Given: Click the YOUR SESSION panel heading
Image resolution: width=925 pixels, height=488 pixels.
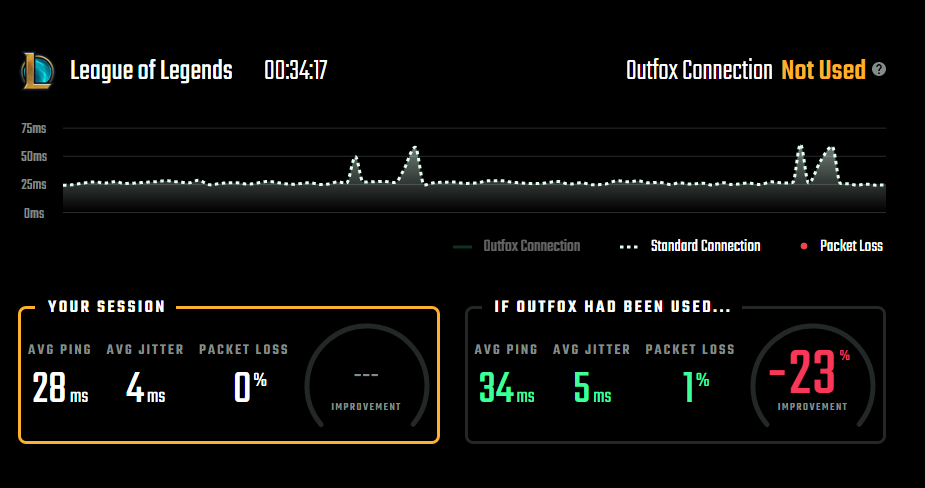Looking at the screenshot, I should pyautogui.click(x=106, y=306).
